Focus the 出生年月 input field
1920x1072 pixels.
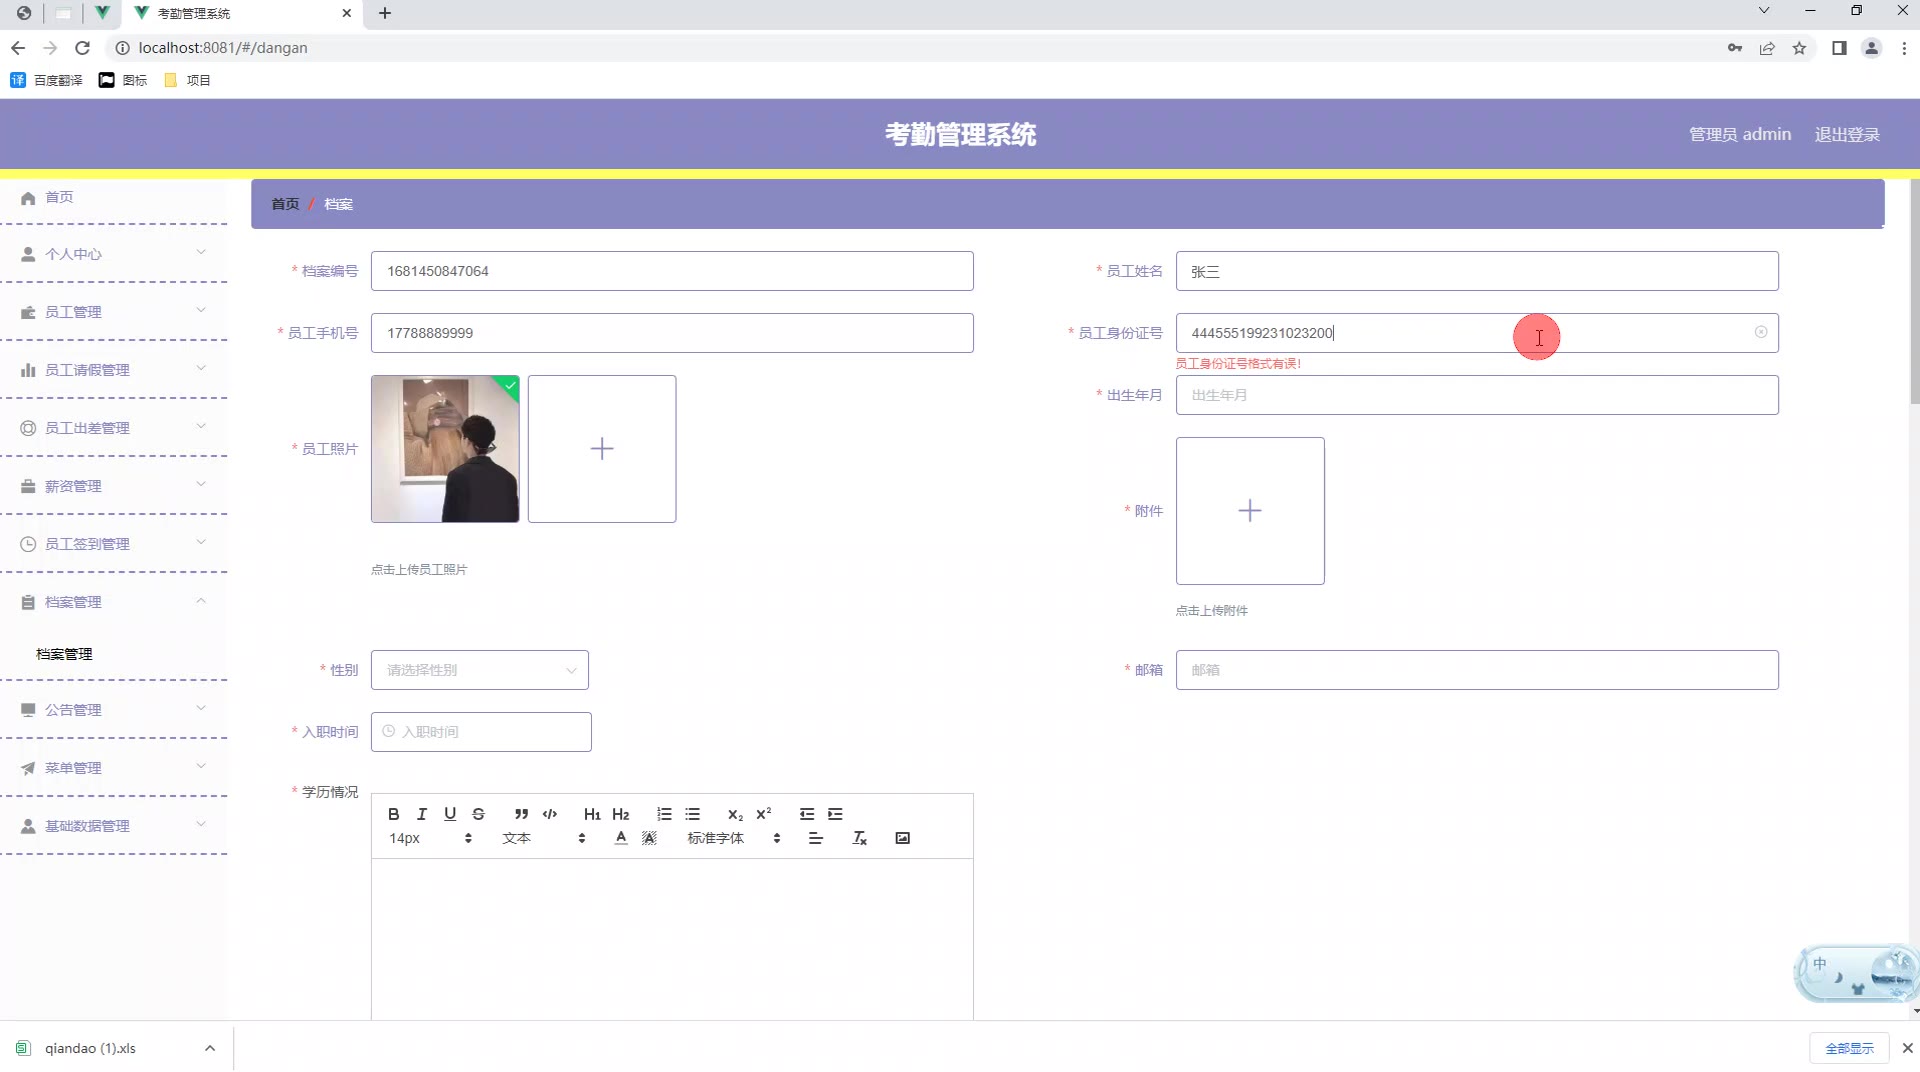pyautogui.click(x=1477, y=395)
